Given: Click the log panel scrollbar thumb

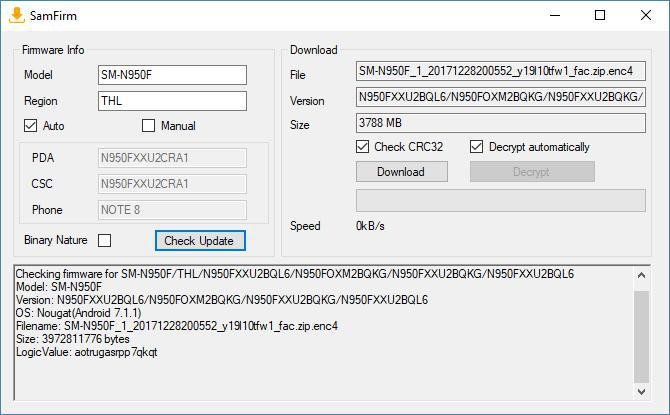Looking at the screenshot, I should [x=641, y=337].
